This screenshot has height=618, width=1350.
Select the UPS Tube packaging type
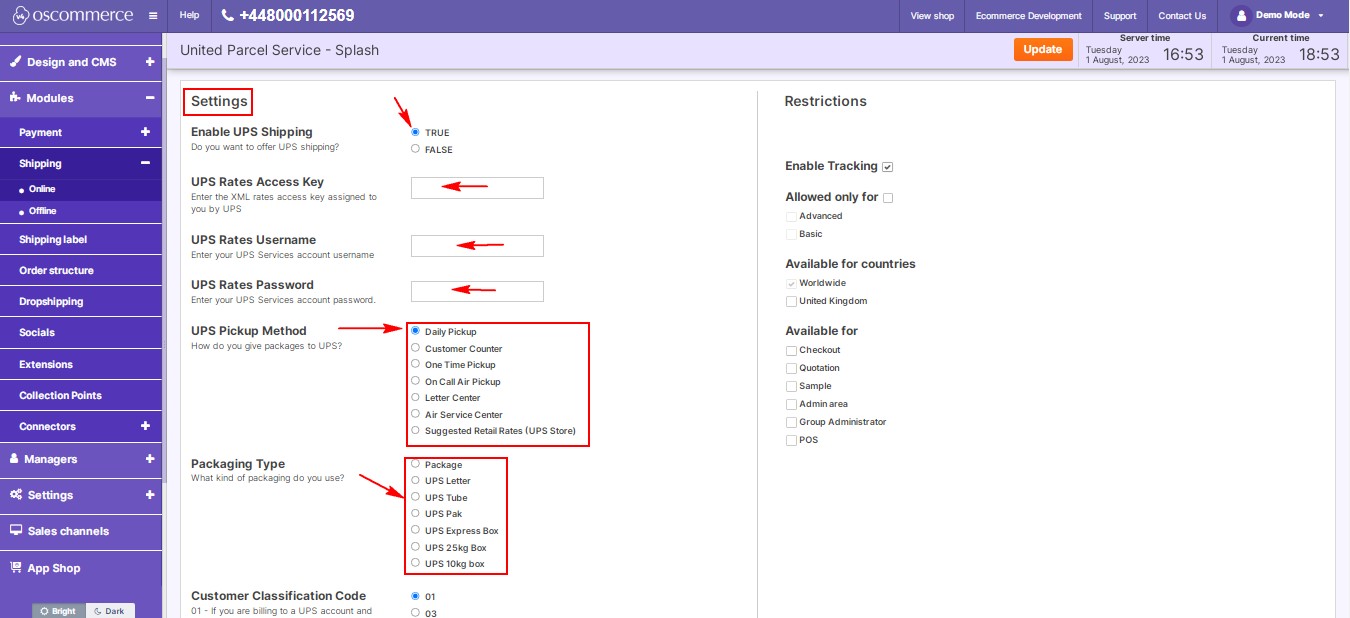click(415, 497)
